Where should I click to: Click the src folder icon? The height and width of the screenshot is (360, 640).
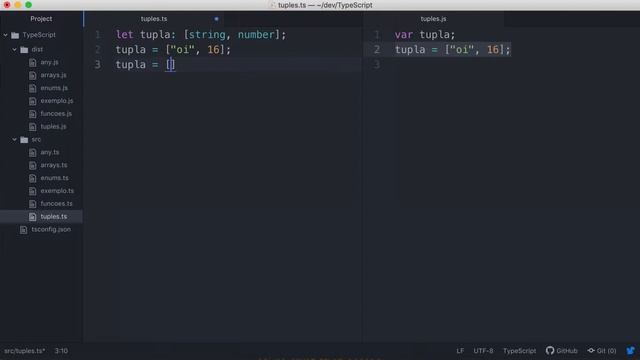pos(24,140)
